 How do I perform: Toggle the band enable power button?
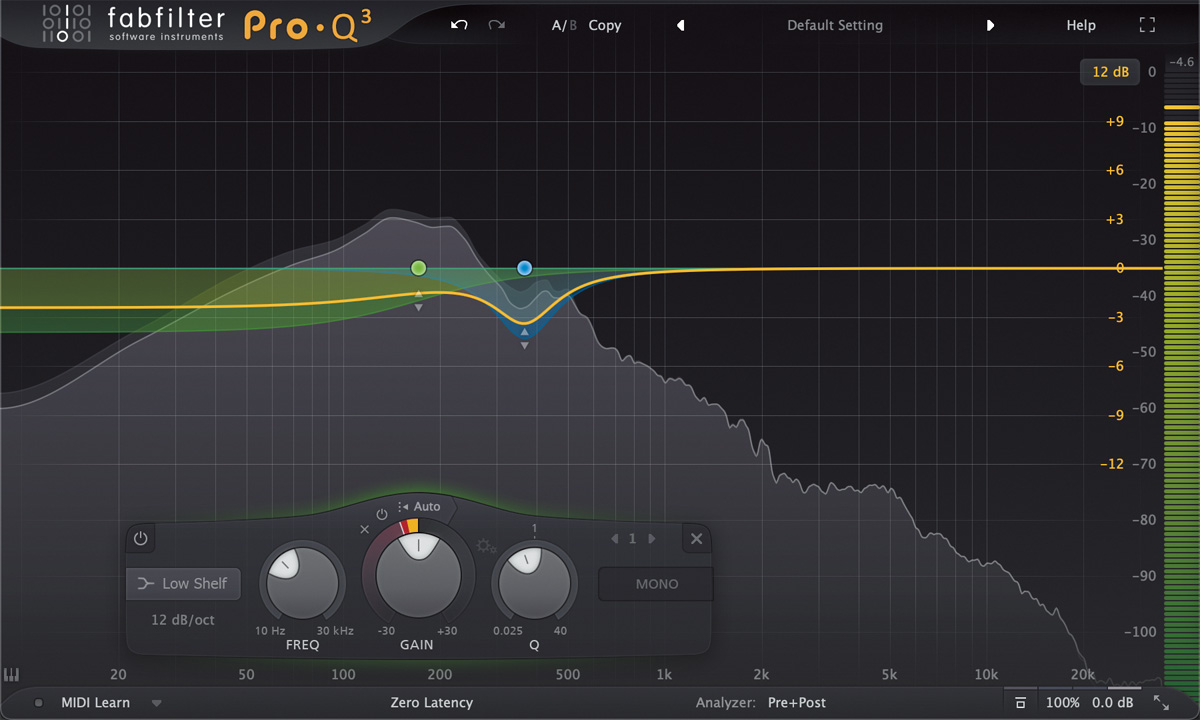click(140, 539)
